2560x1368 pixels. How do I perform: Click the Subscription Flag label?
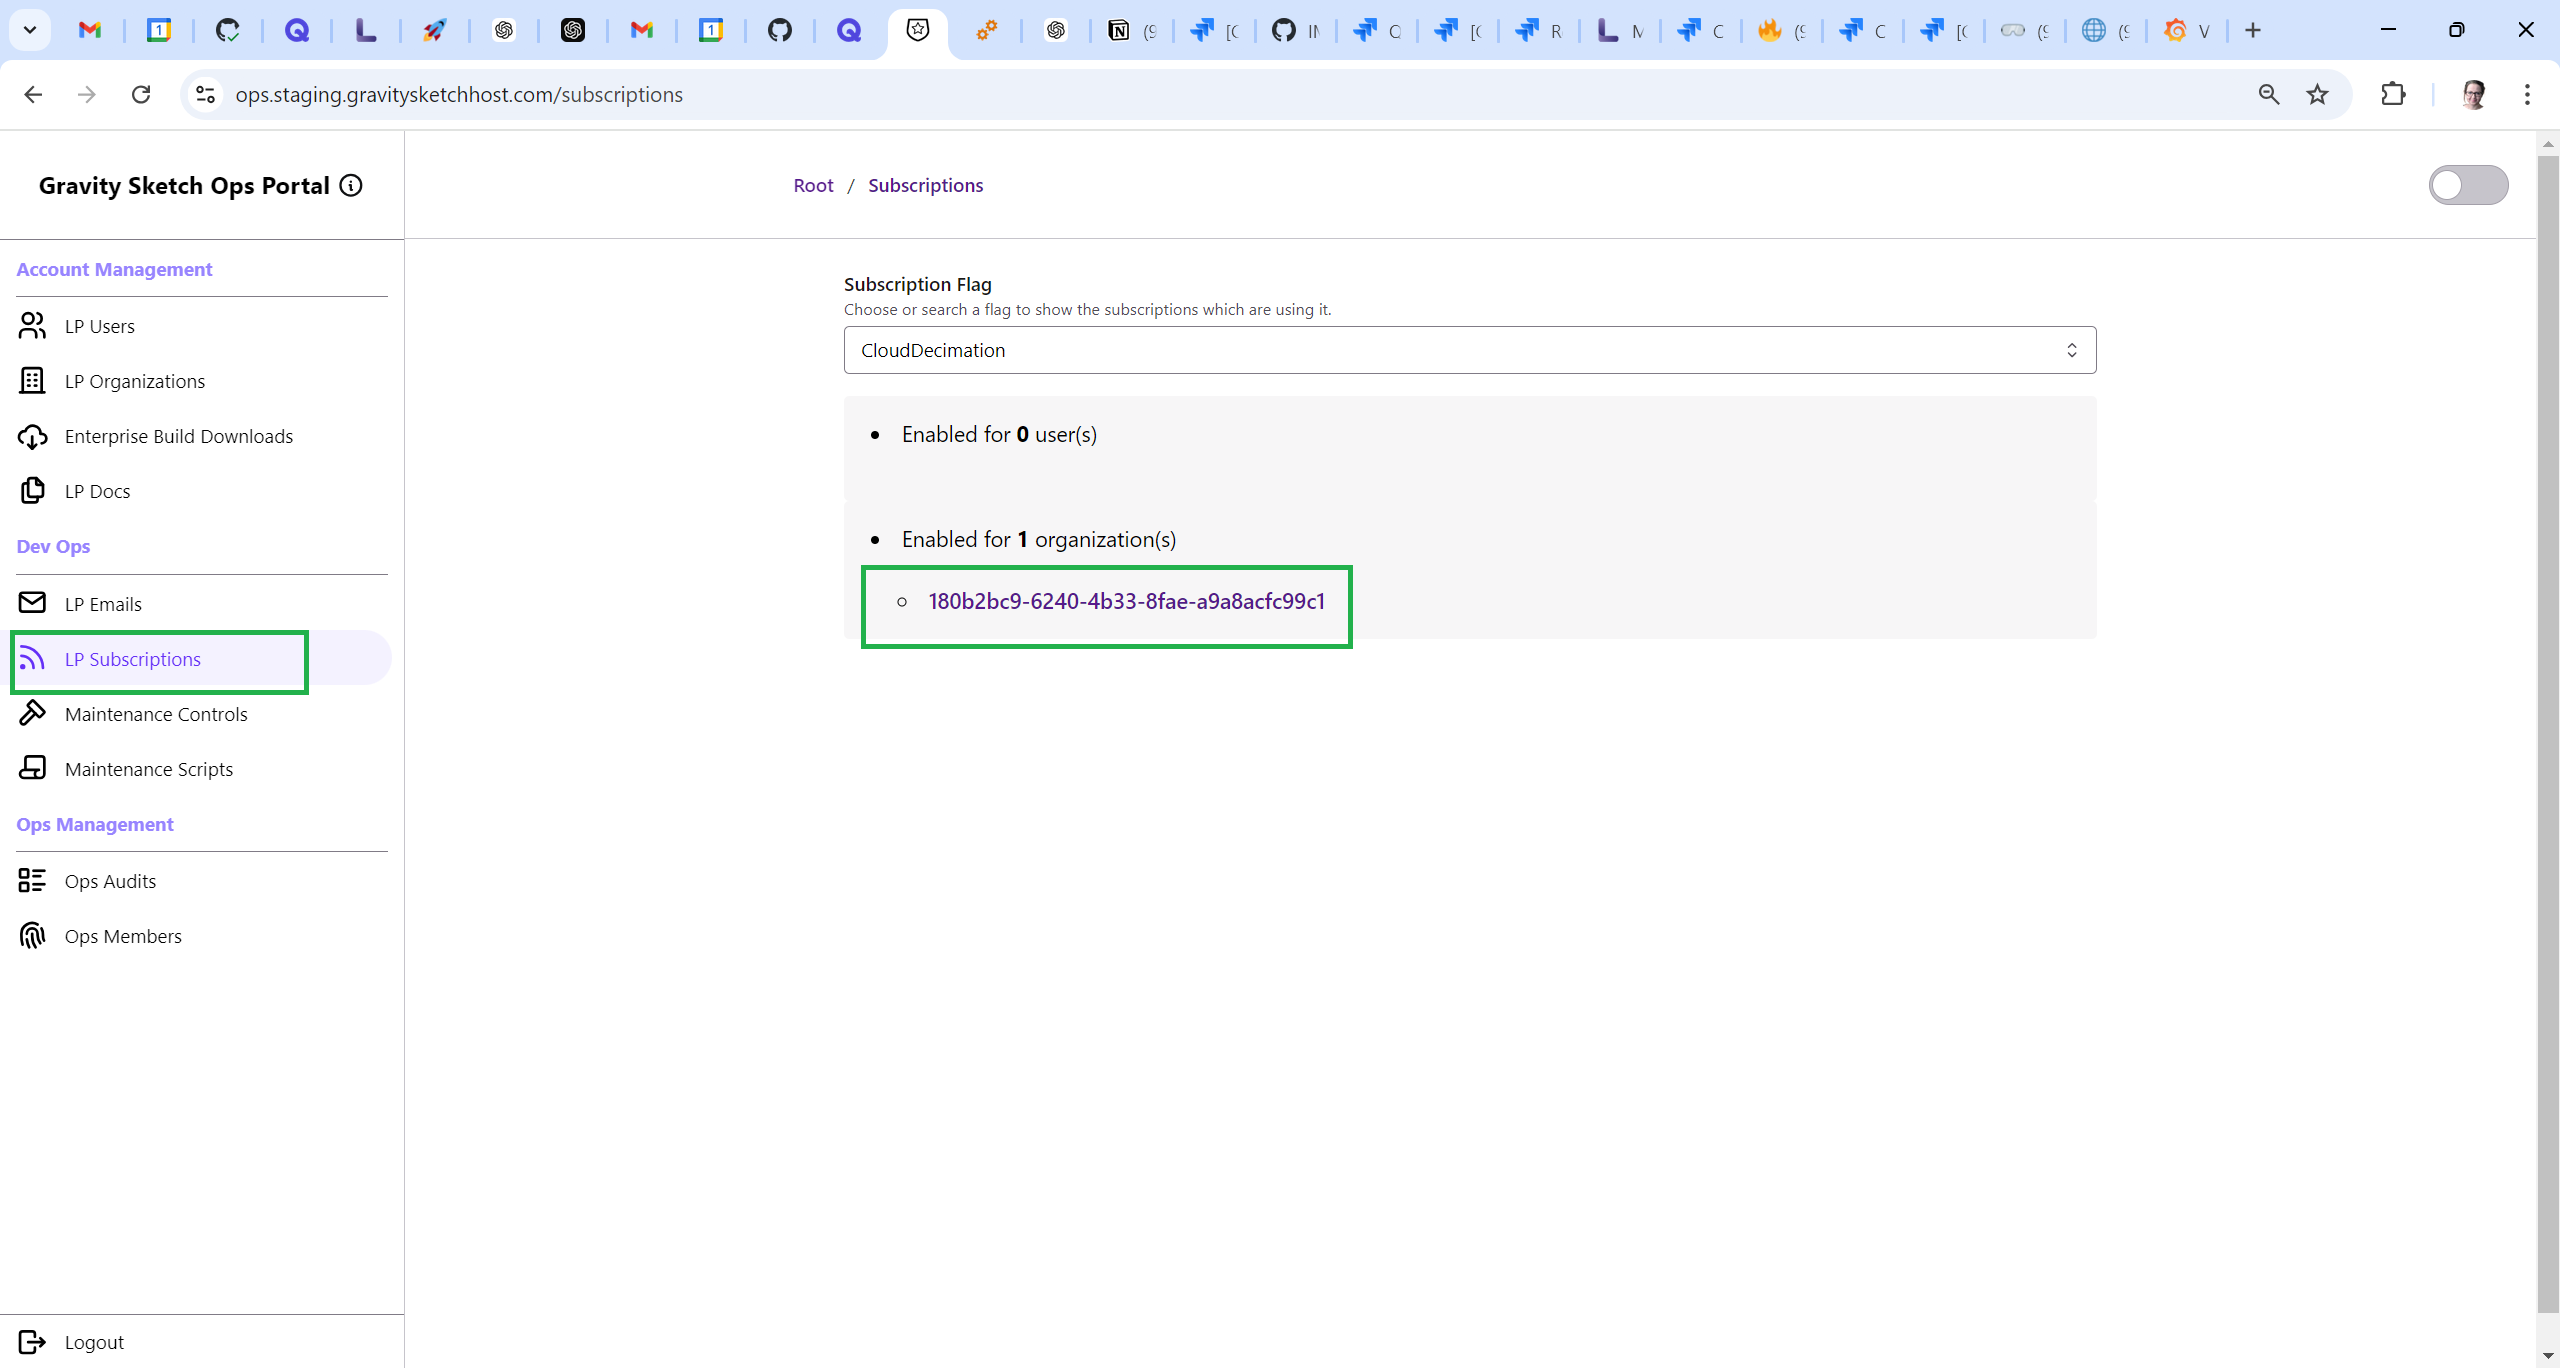click(x=918, y=284)
